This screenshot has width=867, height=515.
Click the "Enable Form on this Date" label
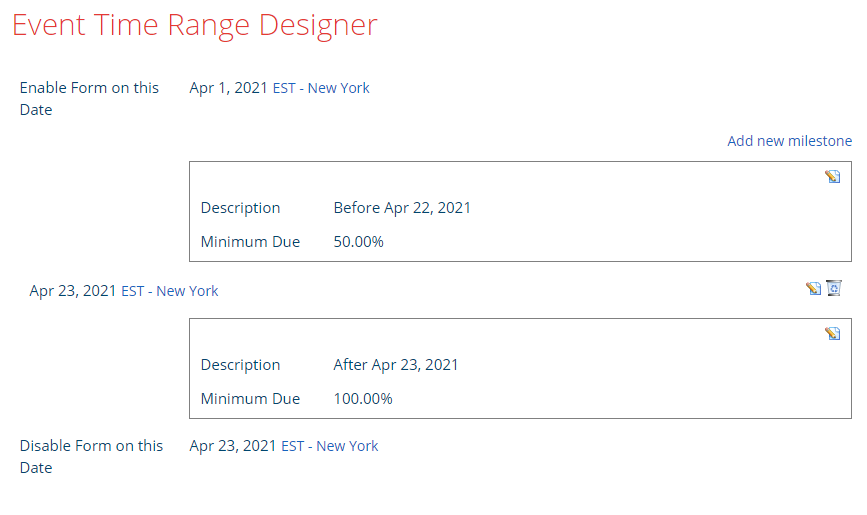[89, 98]
